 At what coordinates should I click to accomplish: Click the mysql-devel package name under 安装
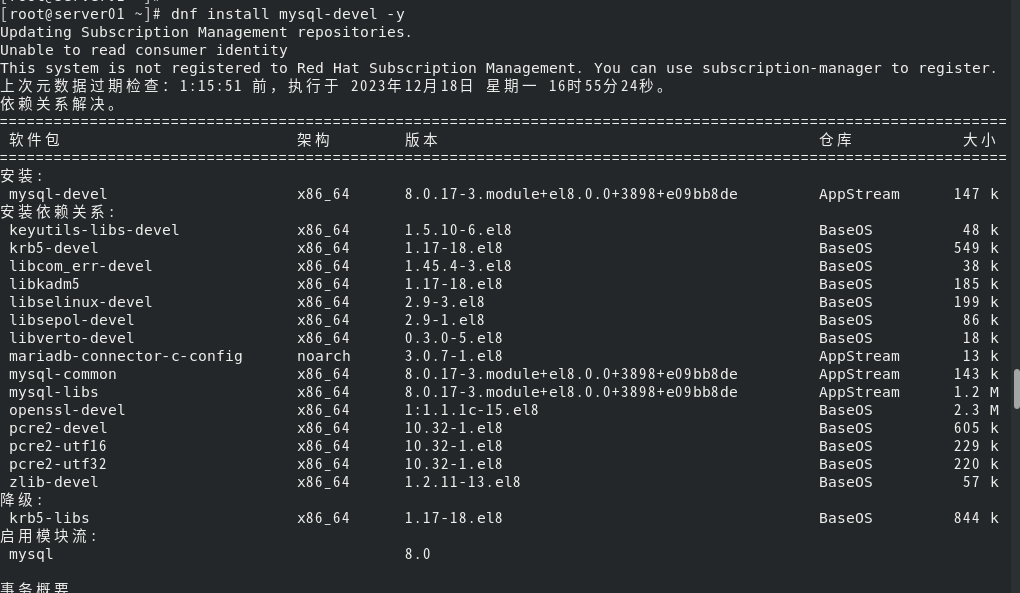tap(58, 194)
